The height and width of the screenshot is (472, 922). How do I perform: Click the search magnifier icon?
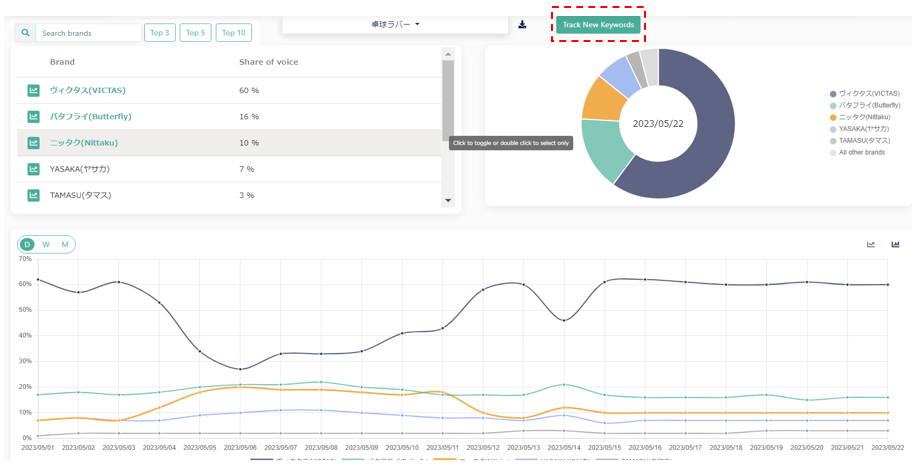coord(26,33)
